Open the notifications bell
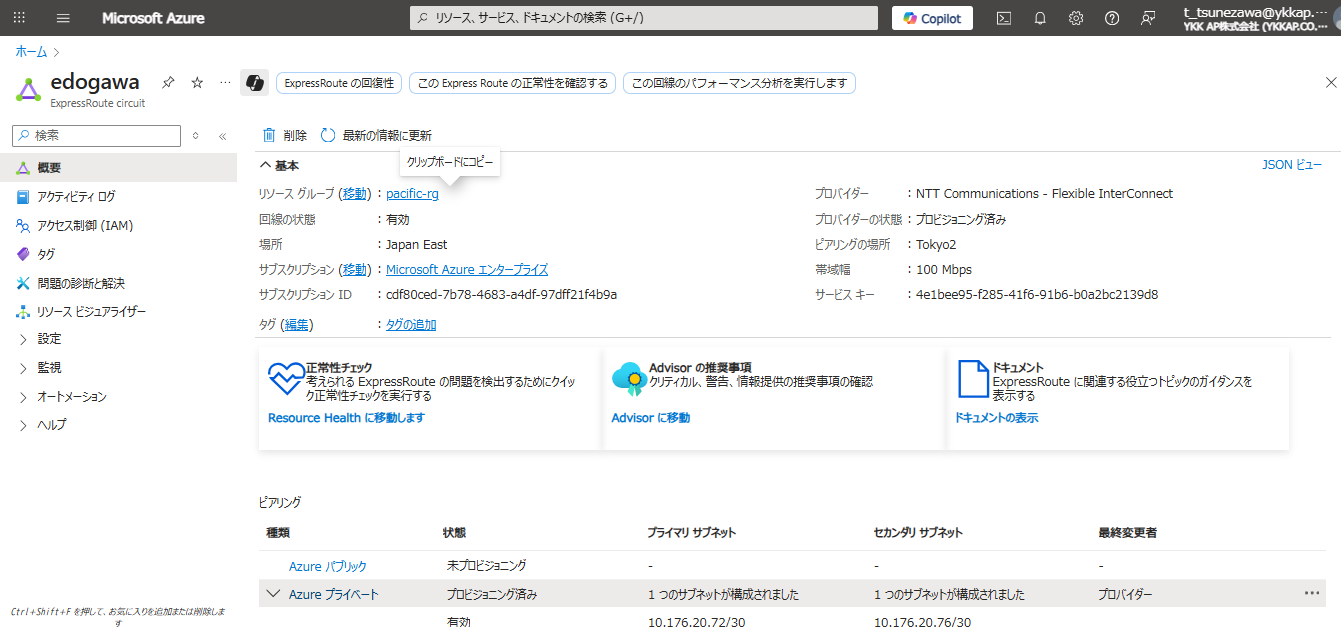 click(1040, 18)
